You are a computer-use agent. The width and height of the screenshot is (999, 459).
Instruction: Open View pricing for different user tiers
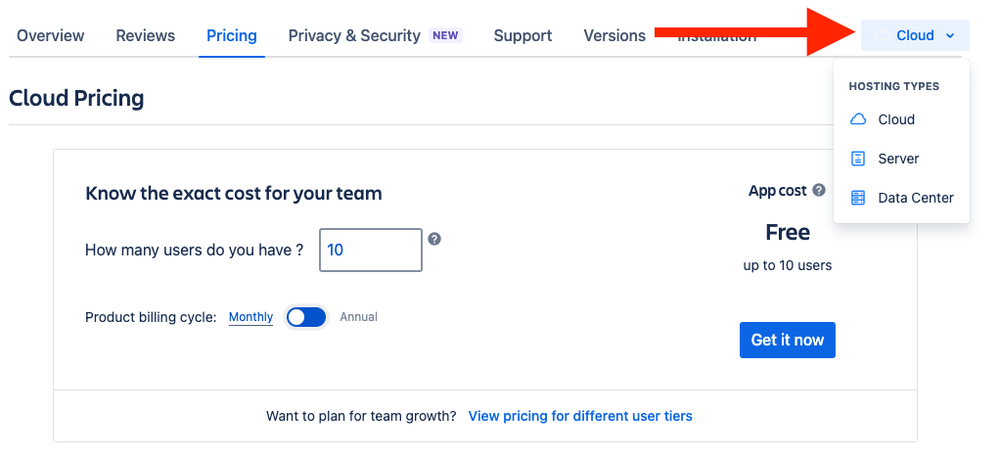(580, 416)
